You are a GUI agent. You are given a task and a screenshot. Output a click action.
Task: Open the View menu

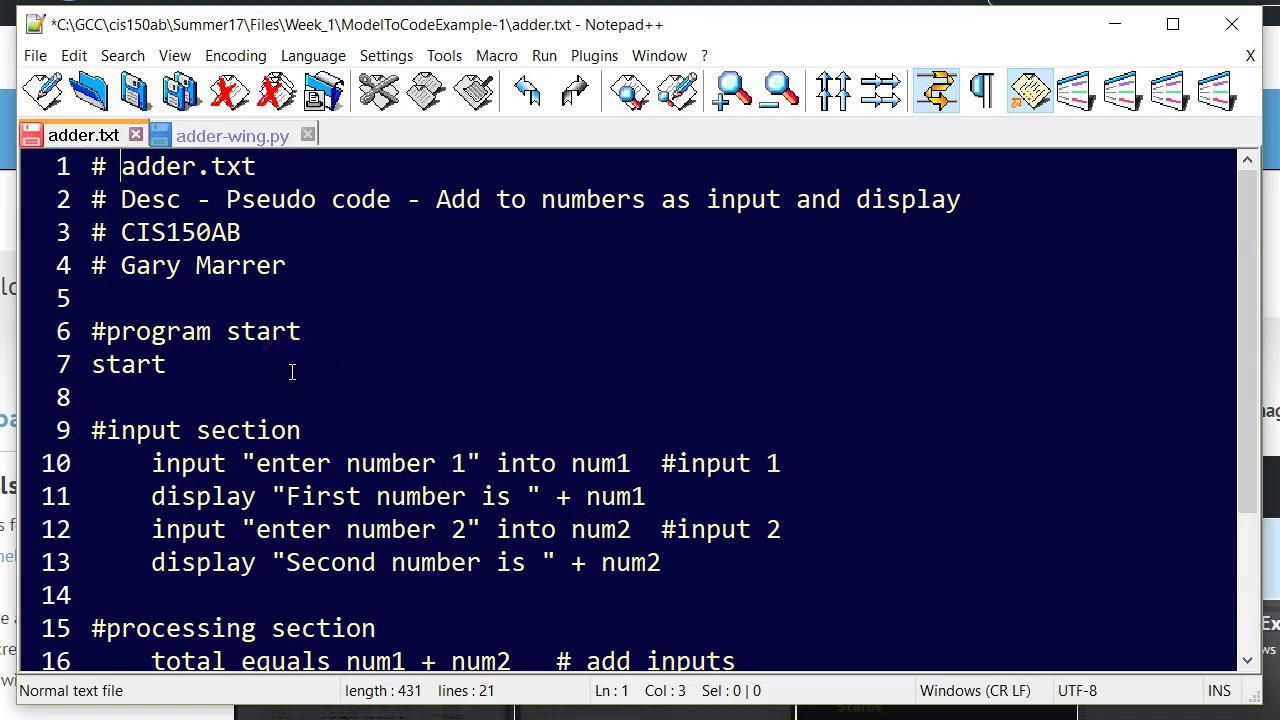(175, 56)
